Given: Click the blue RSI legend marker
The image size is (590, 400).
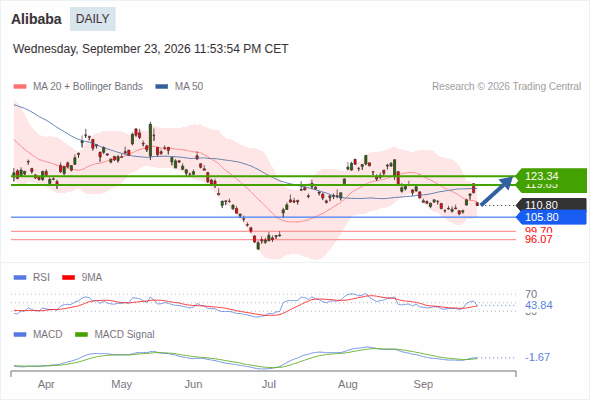Looking at the screenshot, I should (20, 278).
